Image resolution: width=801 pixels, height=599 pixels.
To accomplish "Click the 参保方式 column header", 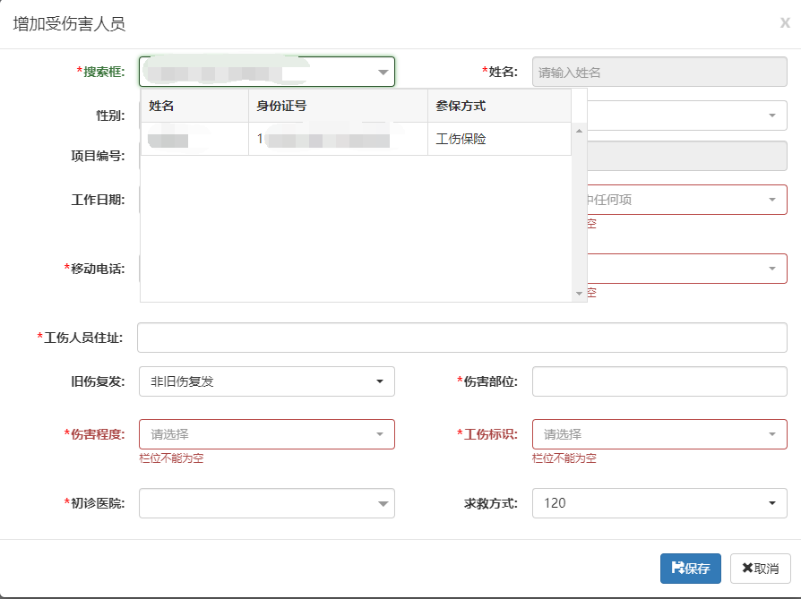I will (498, 106).
